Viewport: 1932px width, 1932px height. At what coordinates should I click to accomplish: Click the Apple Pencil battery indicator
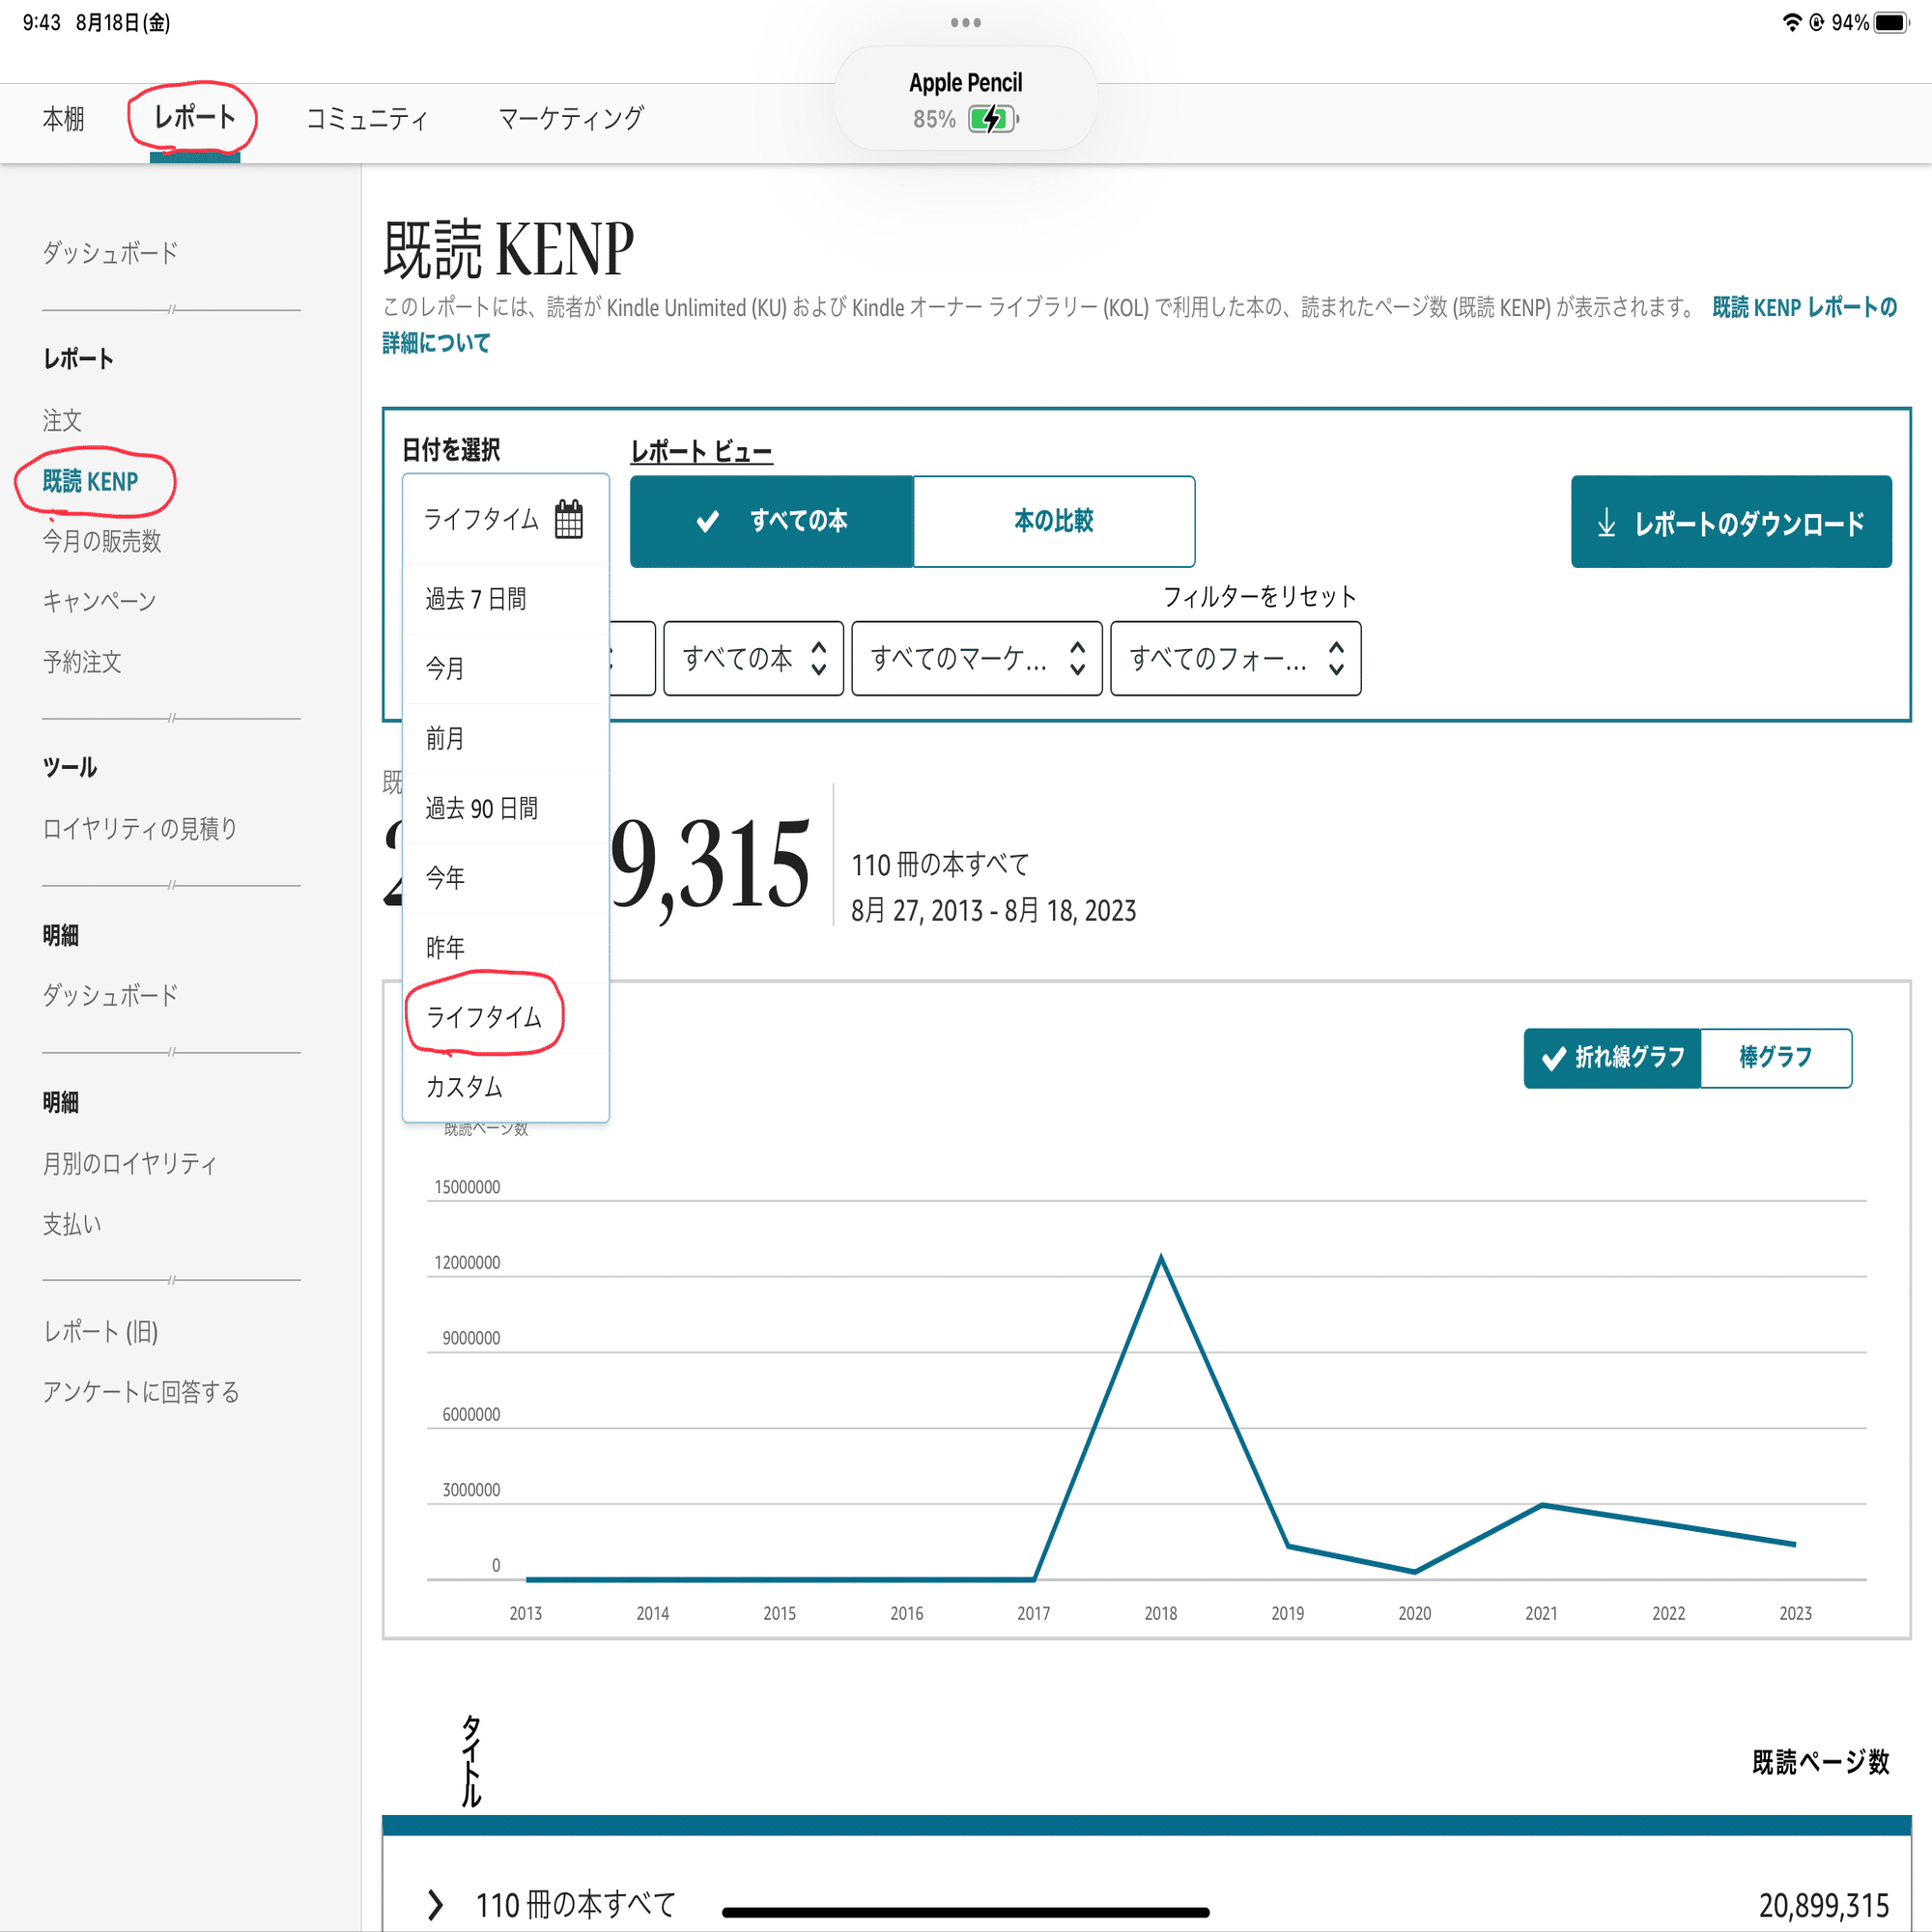pos(992,119)
